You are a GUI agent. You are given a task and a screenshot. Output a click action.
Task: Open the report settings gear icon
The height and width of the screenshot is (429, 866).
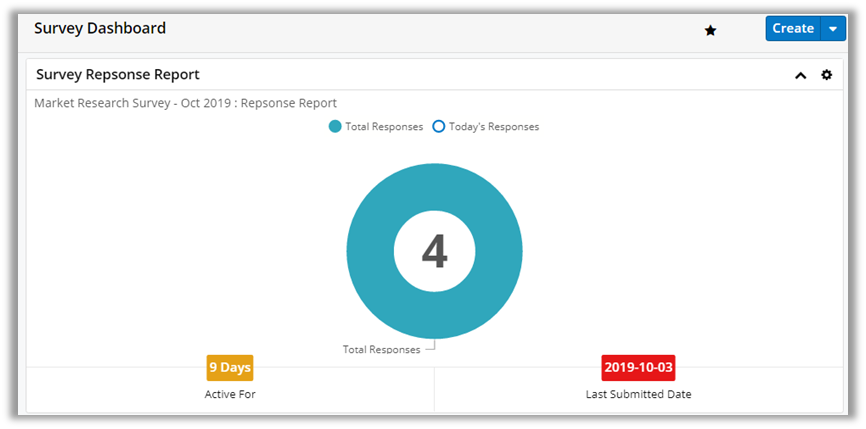pos(826,75)
